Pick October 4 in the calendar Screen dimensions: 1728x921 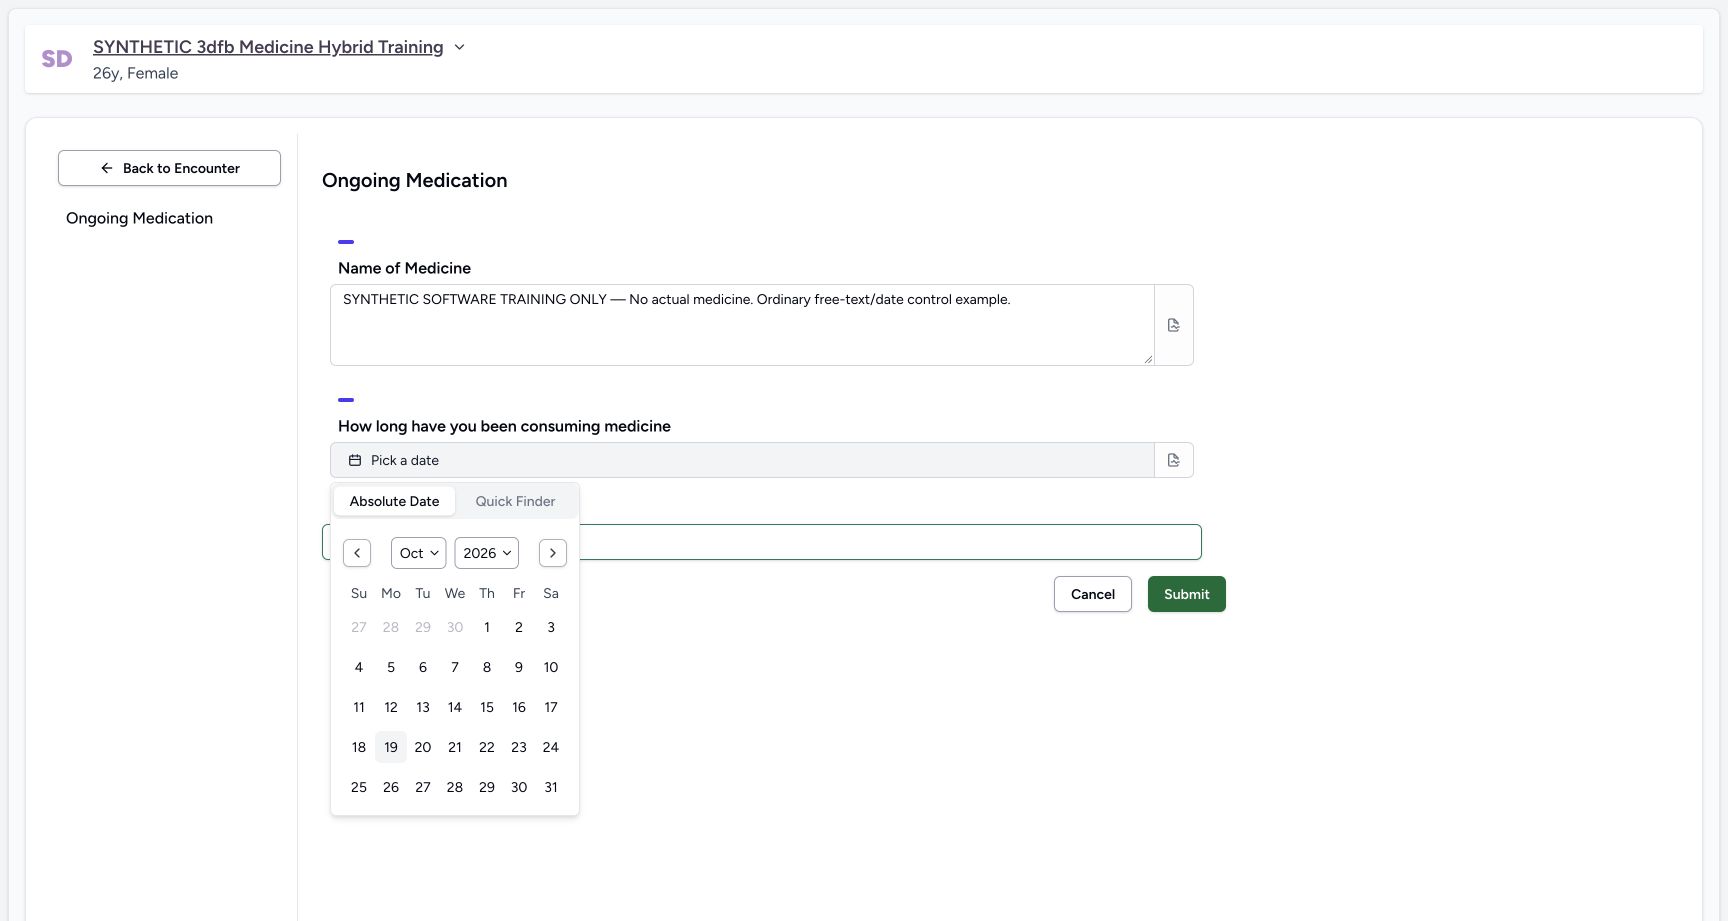point(359,667)
